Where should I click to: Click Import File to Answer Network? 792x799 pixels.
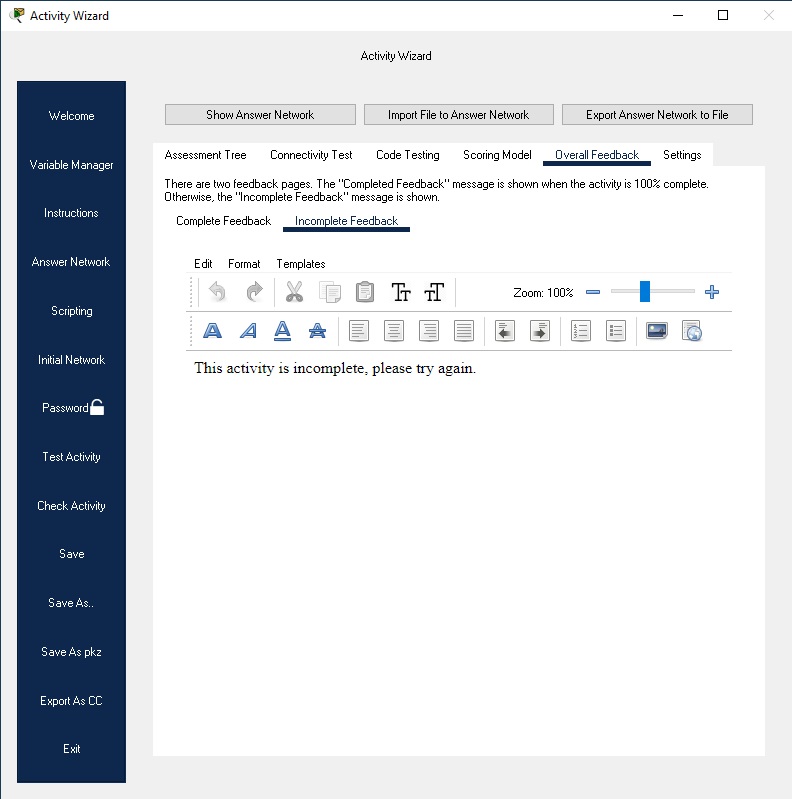pyautogui.click(x=458, y=115)
